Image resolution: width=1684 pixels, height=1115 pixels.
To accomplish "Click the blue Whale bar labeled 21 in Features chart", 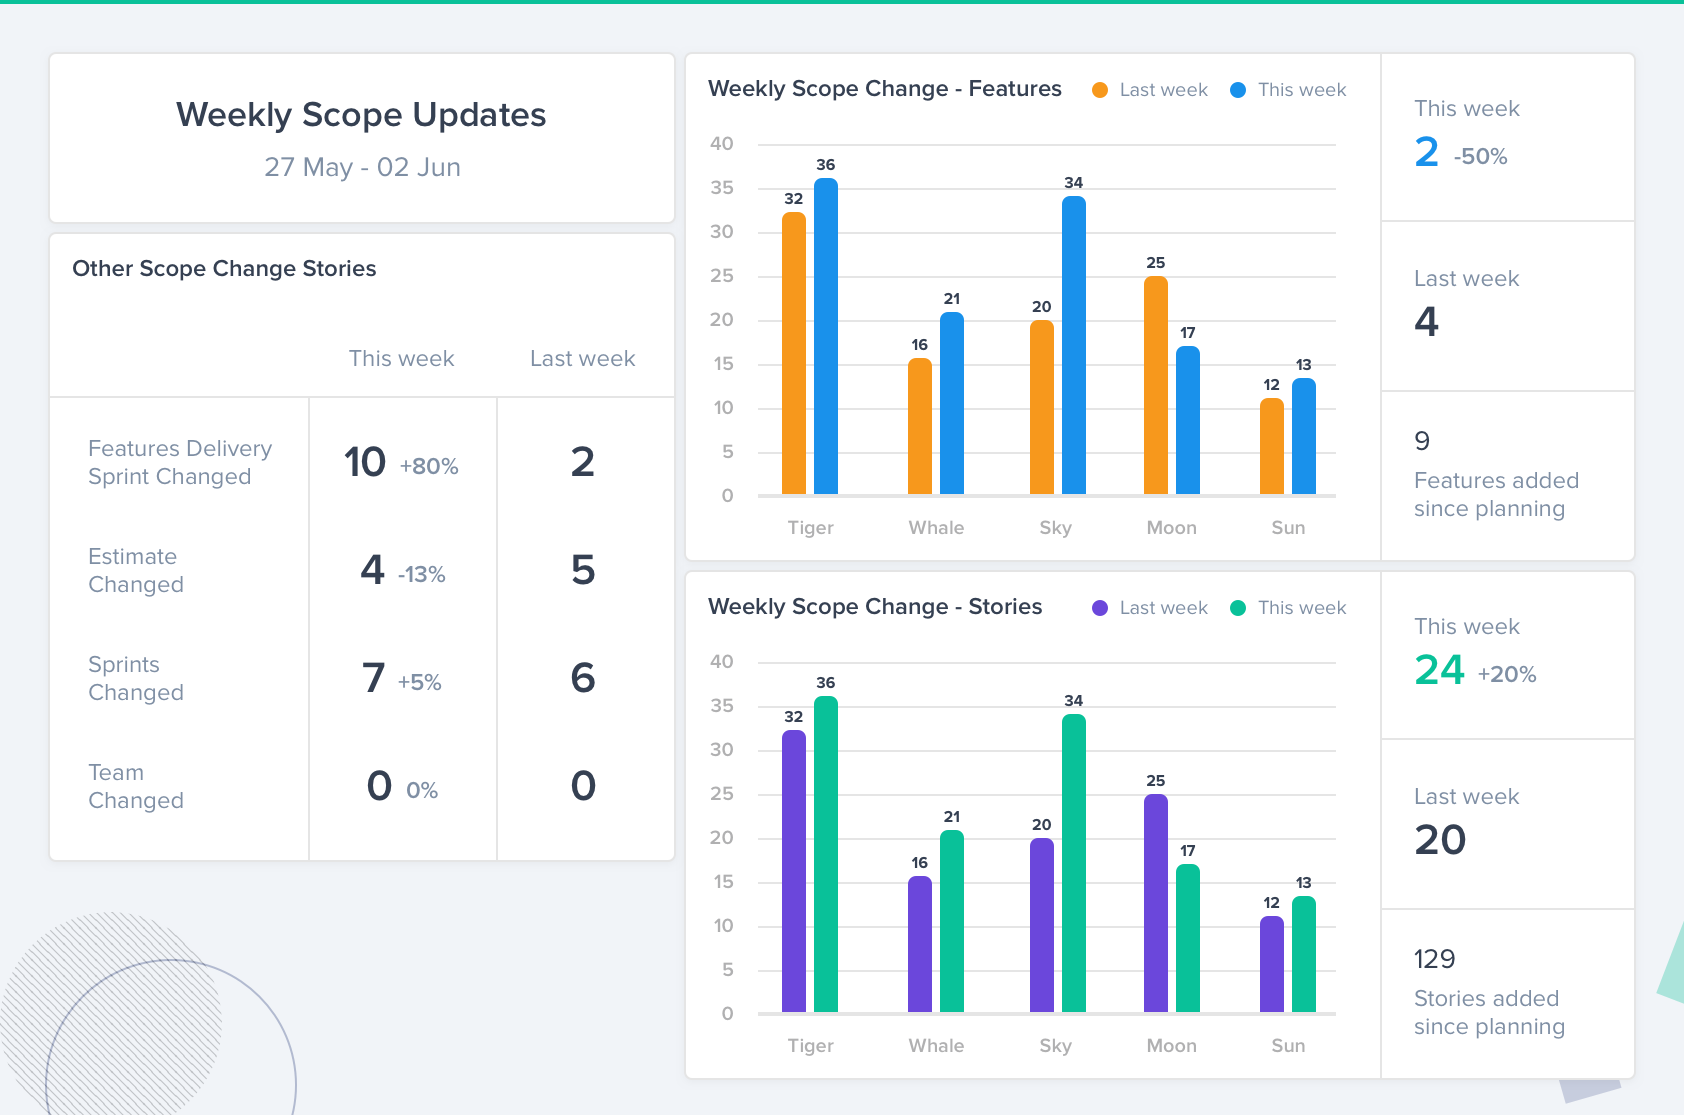I will click(952, 403).
